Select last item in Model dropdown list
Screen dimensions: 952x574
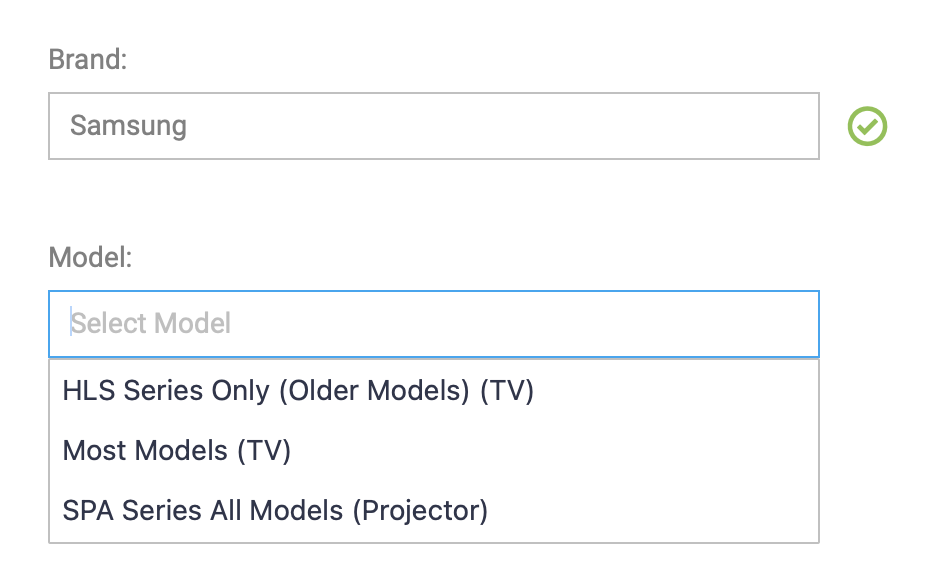coord(275,511)
